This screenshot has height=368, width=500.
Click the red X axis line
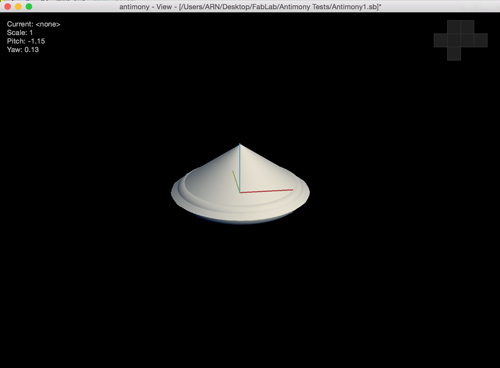coord(266,191)
